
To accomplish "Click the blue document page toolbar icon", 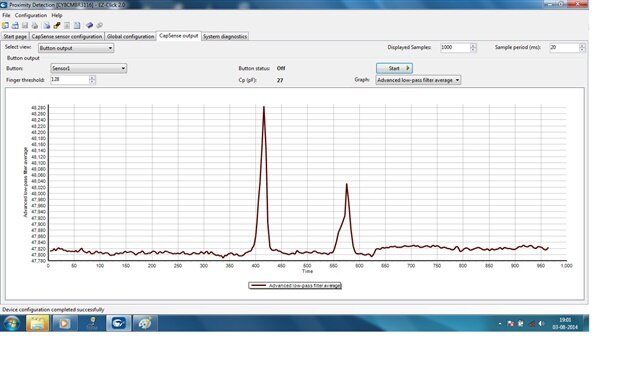I will click(x=77, y=26).
